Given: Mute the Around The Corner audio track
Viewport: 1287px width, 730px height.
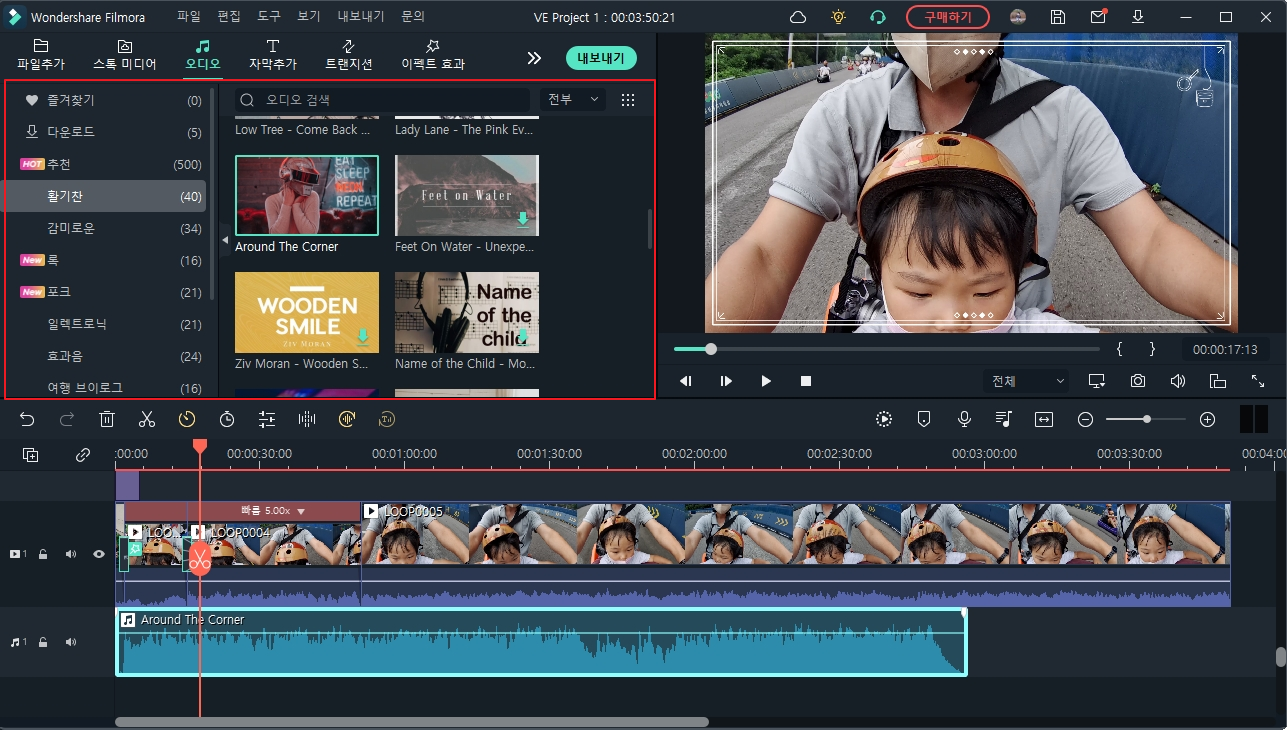Looking at the screenshot, I should [70, 641].
